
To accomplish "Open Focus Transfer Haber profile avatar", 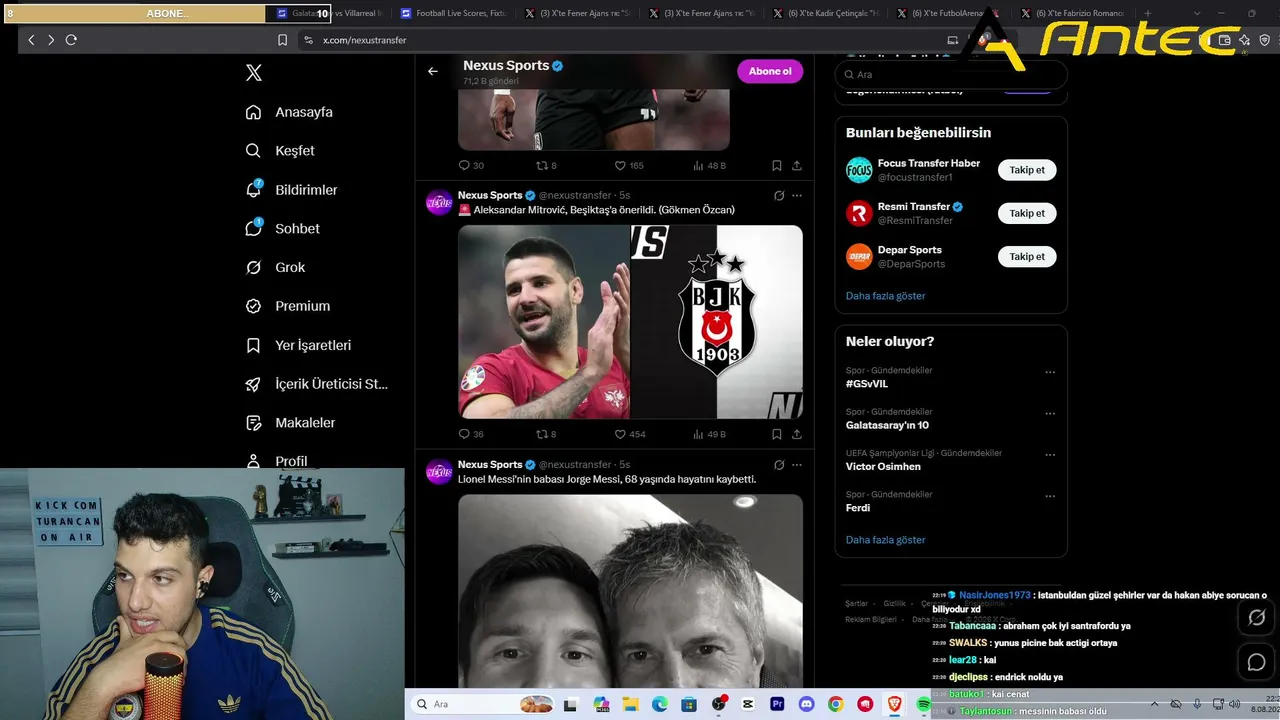I will tap(859, 170).
